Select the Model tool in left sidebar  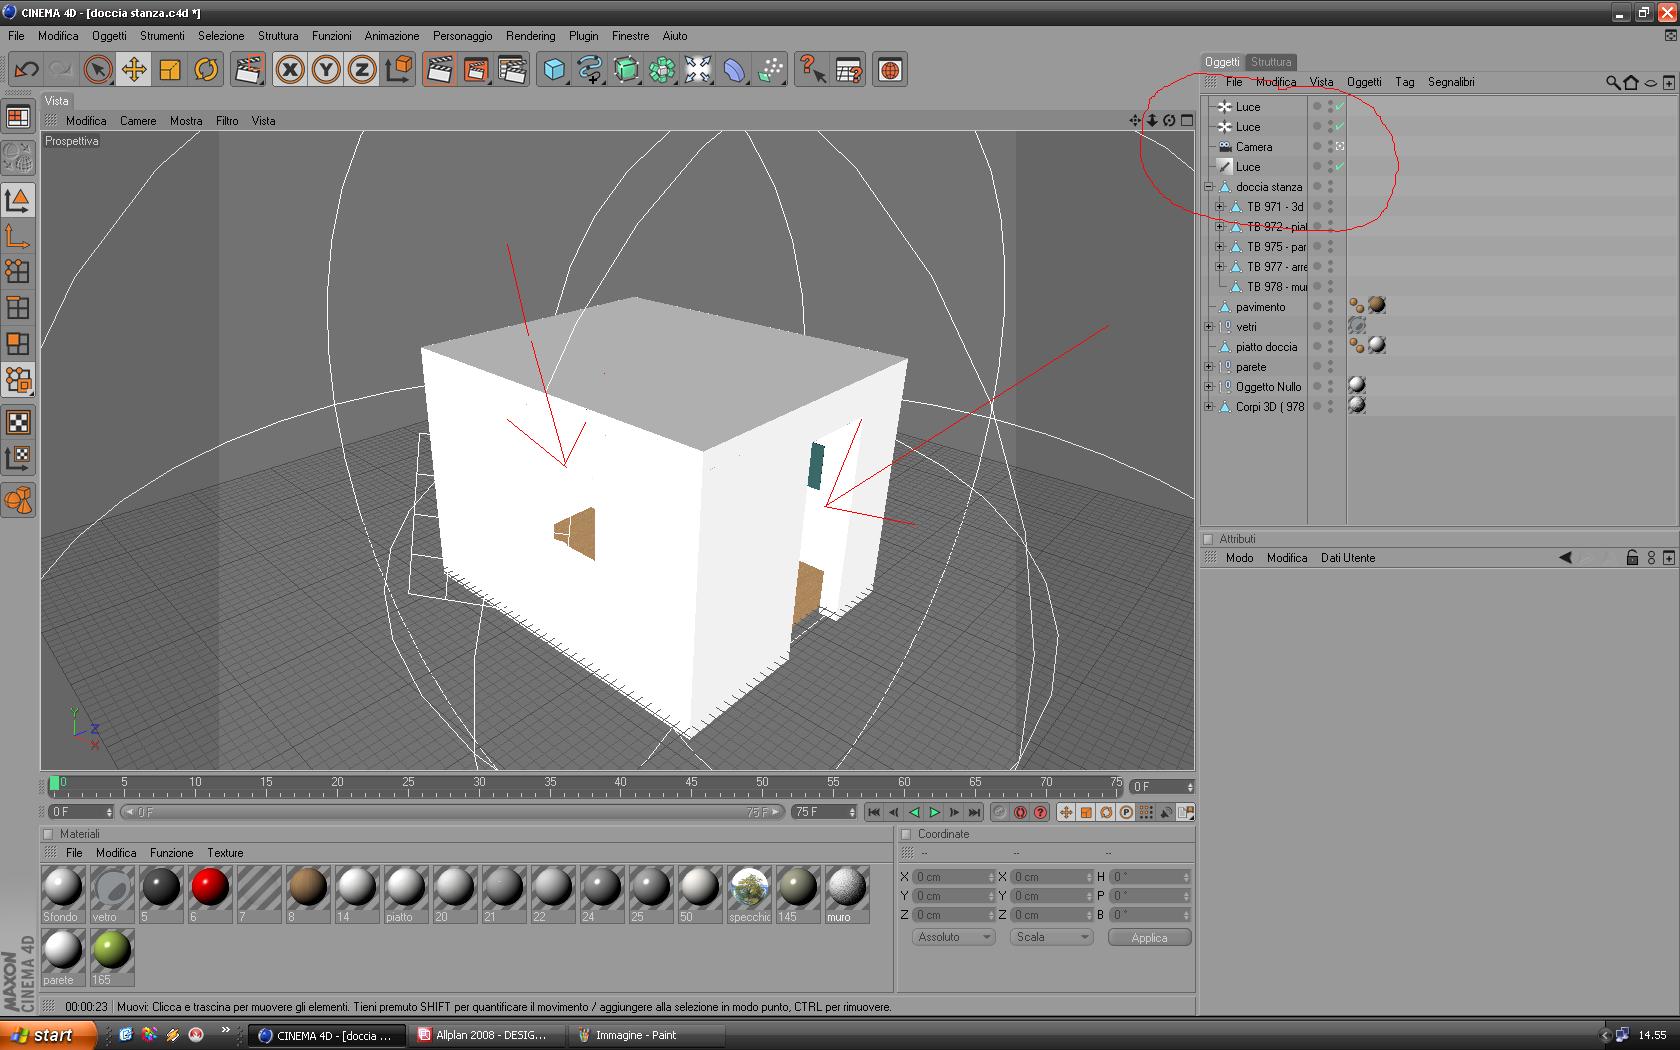[18, 200]
